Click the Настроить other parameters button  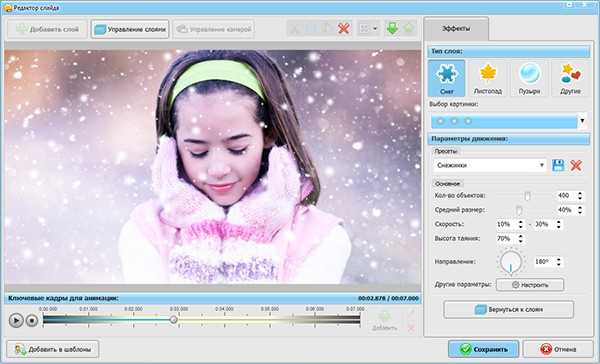530,285
